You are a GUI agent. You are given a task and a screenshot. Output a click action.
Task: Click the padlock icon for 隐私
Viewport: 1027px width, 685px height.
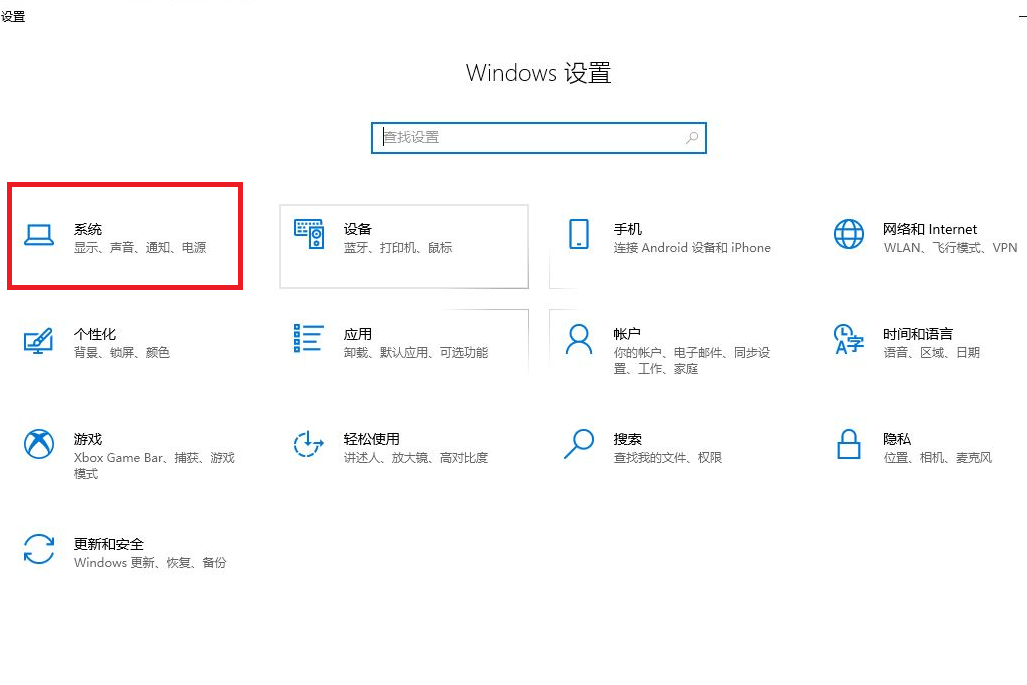[849, 444]
